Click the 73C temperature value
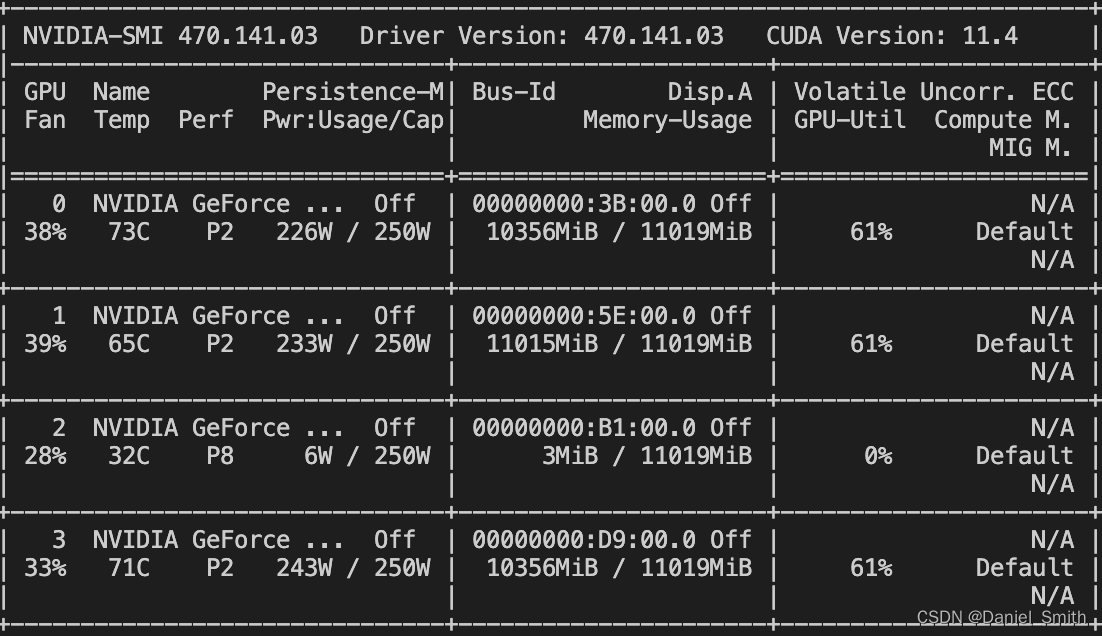 click(x=129, y=232)
